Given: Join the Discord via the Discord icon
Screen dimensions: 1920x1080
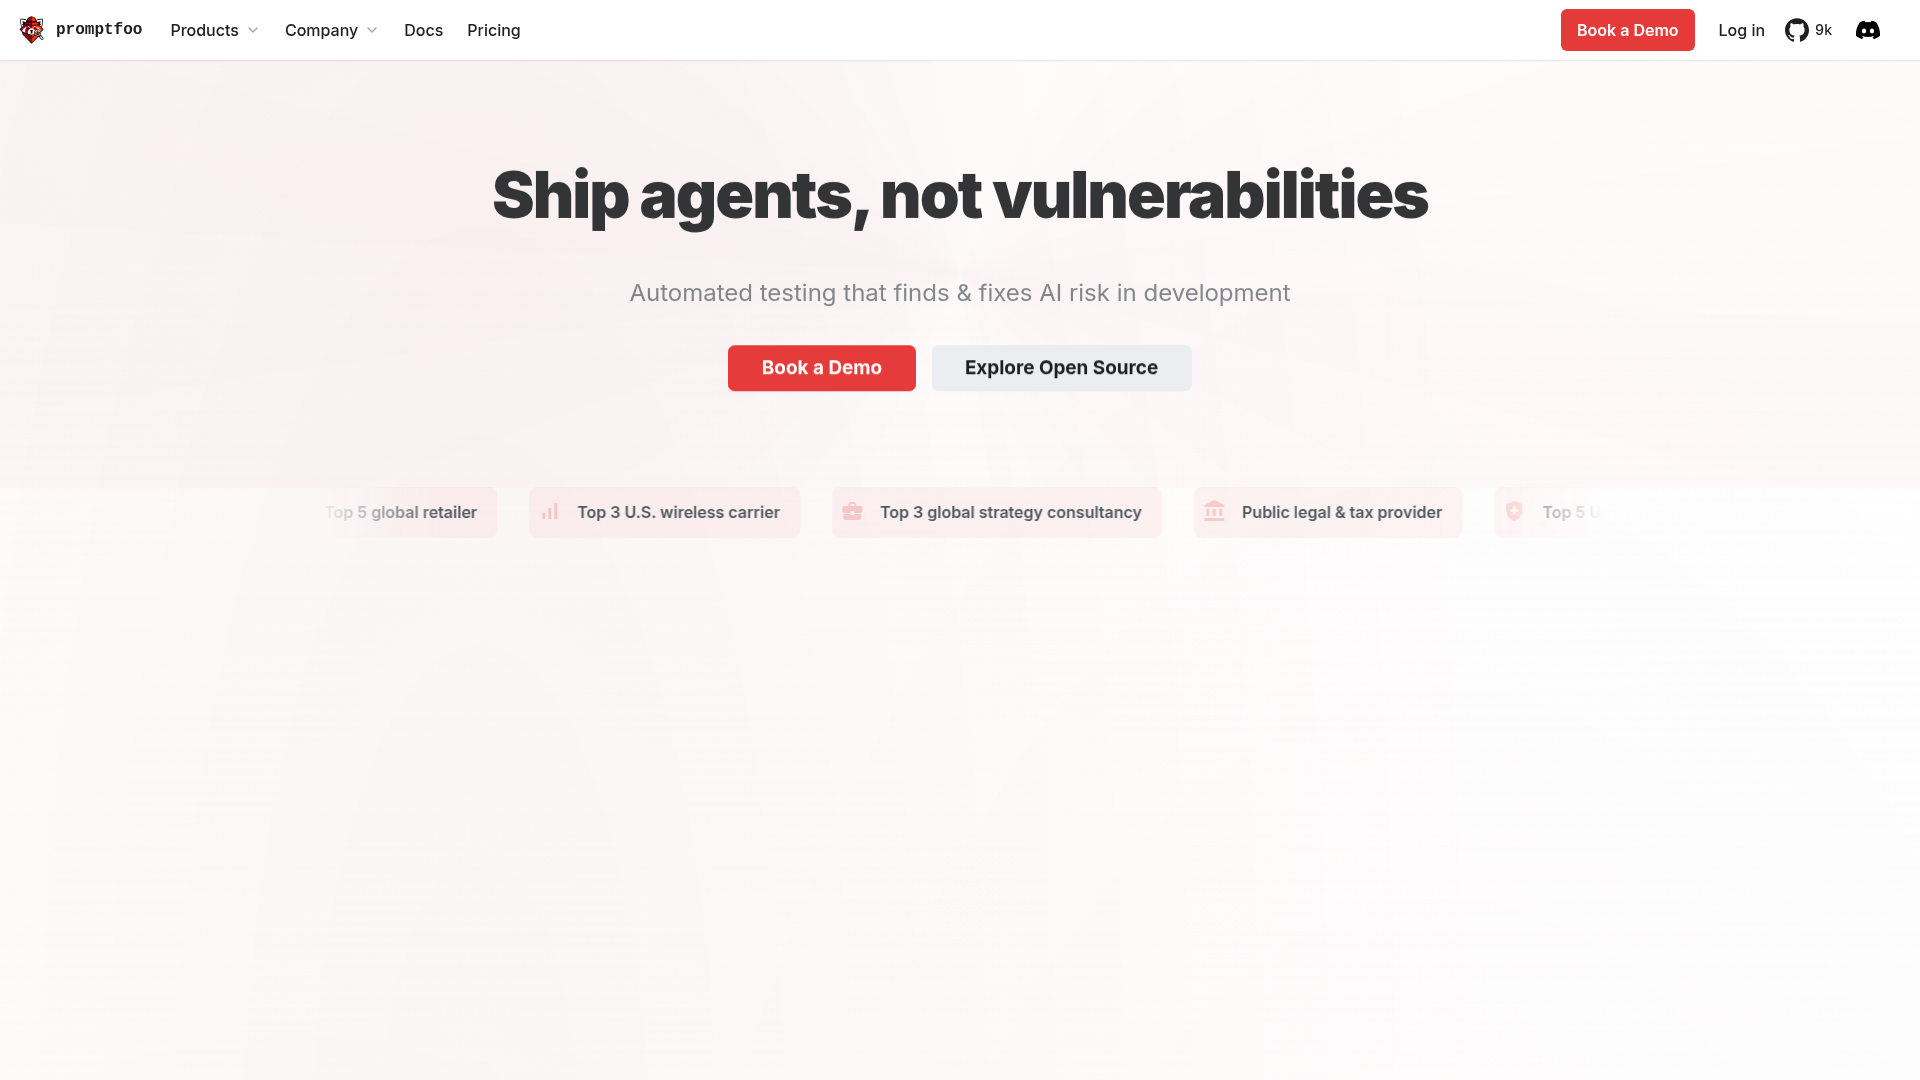Looking at the screenshot, I should click(1867, 30).
